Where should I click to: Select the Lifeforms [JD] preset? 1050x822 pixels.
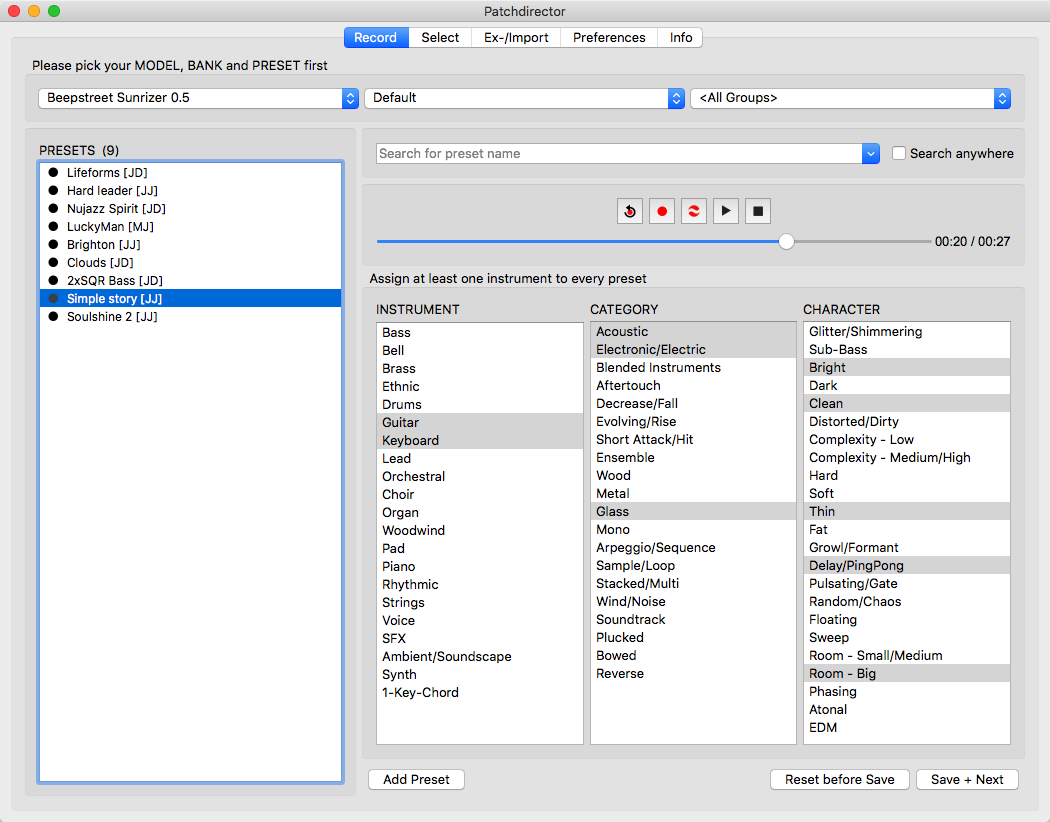(191, 173)
